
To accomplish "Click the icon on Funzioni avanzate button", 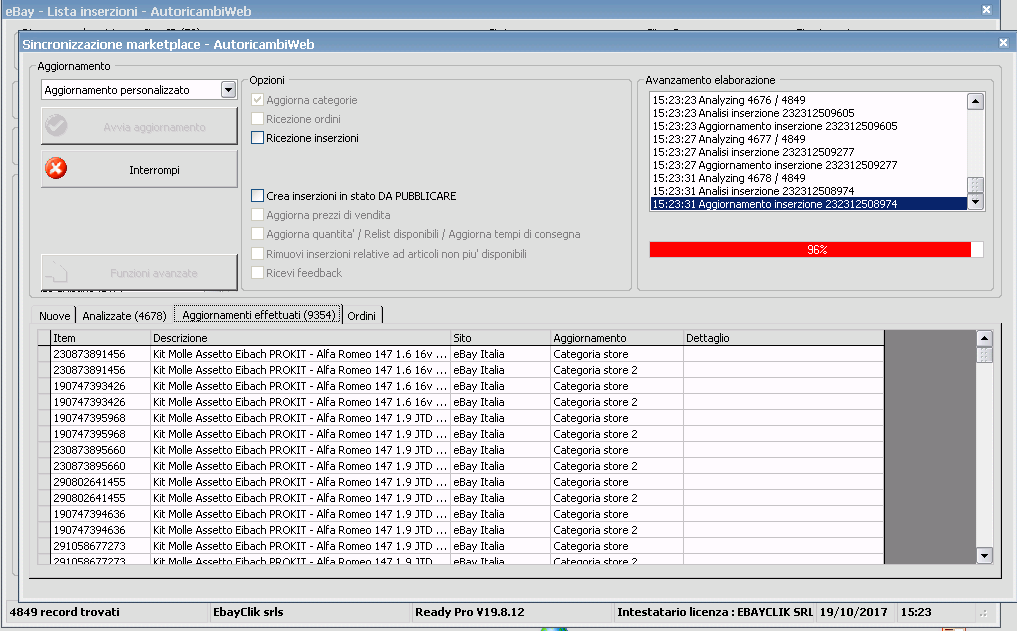I will pos(57,272).
